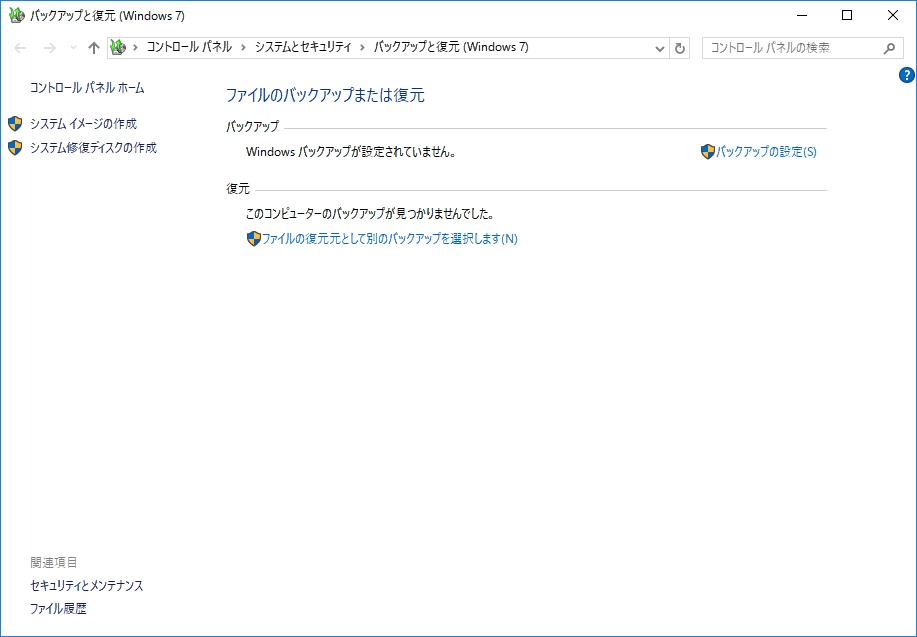Click the back navigation arrow

[x=18, y=47]
